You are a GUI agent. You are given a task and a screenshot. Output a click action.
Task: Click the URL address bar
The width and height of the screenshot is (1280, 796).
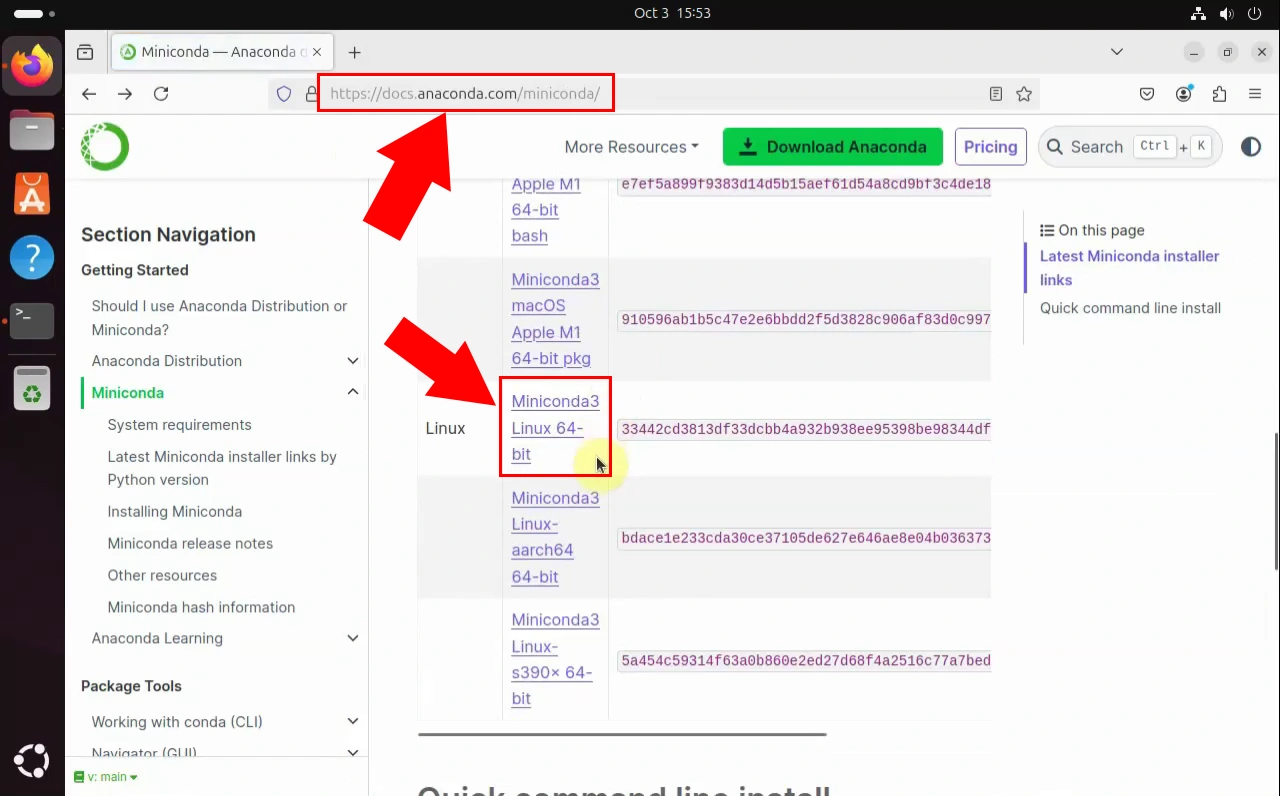[655, 94]
